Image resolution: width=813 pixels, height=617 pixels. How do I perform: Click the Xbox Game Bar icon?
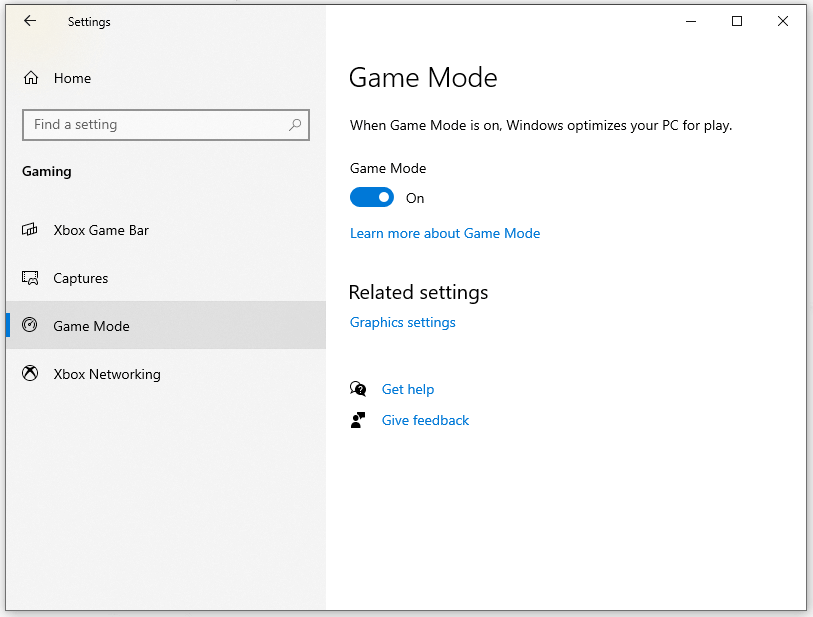(30, 230)
